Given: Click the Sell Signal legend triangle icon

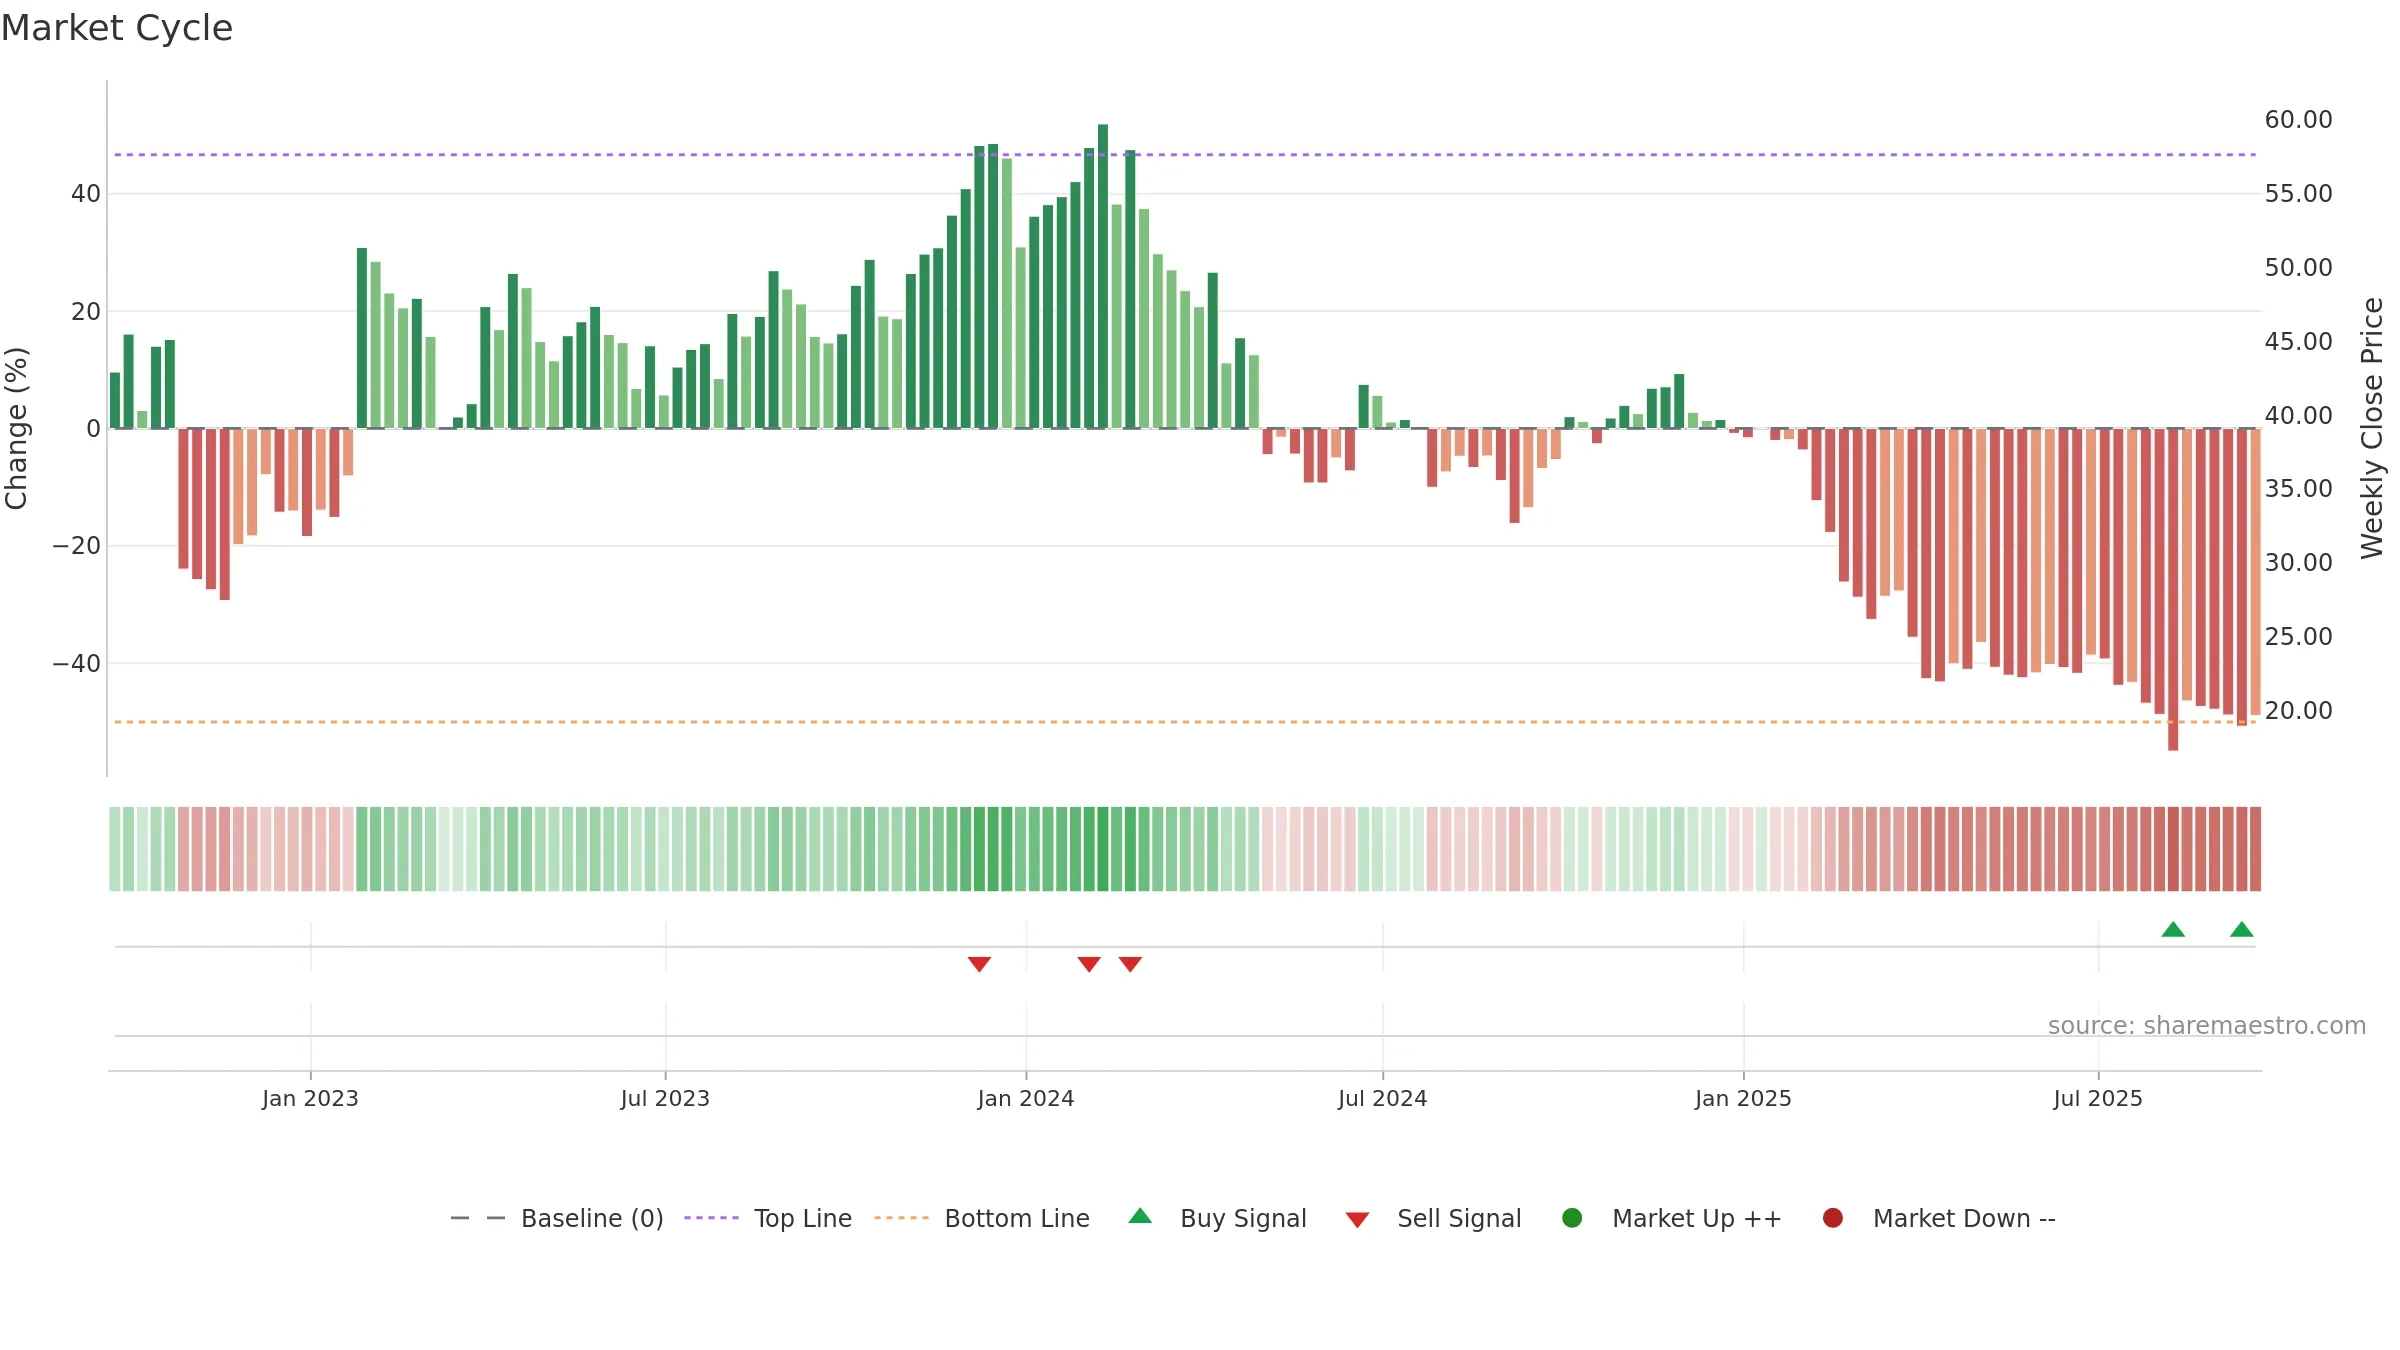Looking at the screenshot, I should point(1357,1220).
